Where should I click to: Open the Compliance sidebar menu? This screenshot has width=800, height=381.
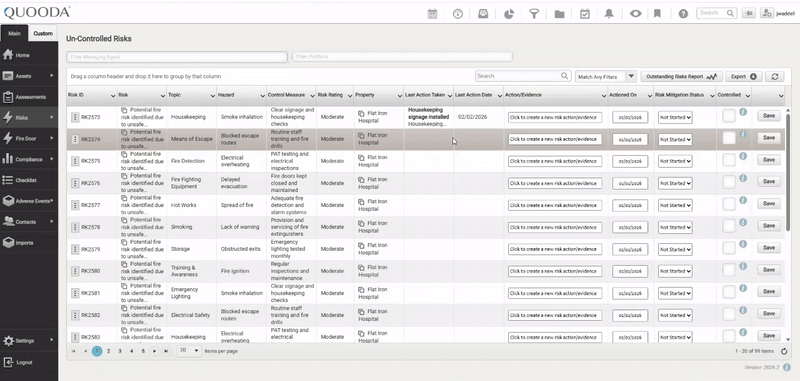pos(29,159)
